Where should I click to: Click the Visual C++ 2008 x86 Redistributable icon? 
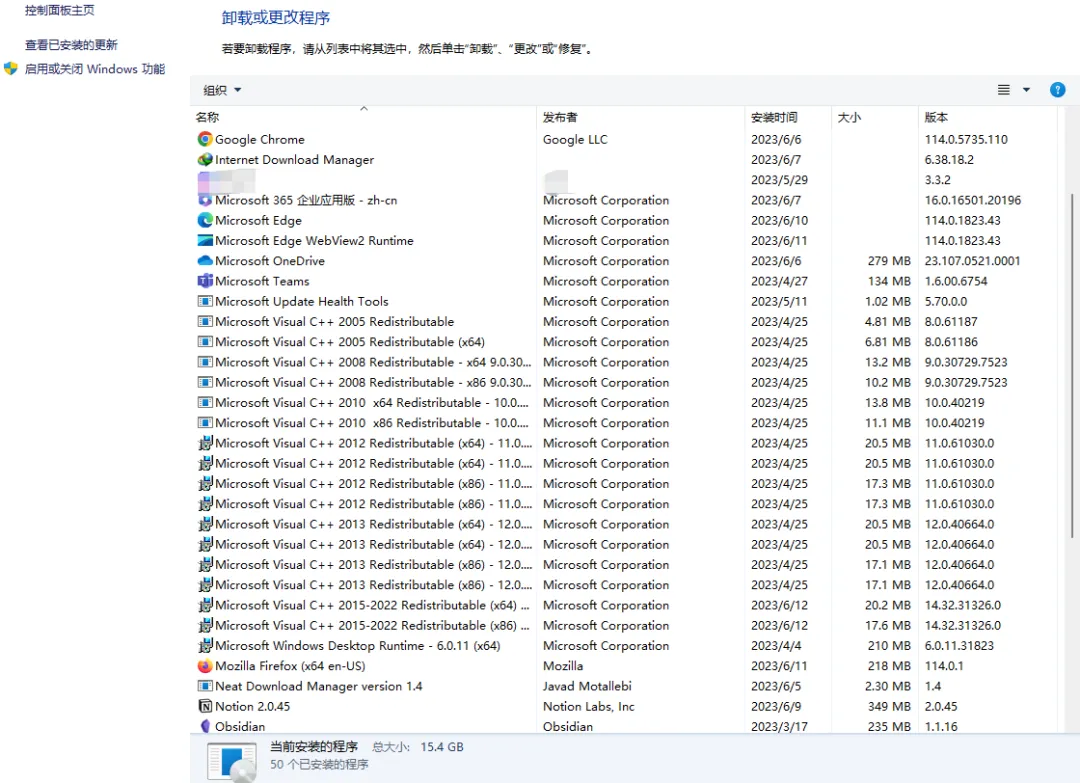coord(205,382)
